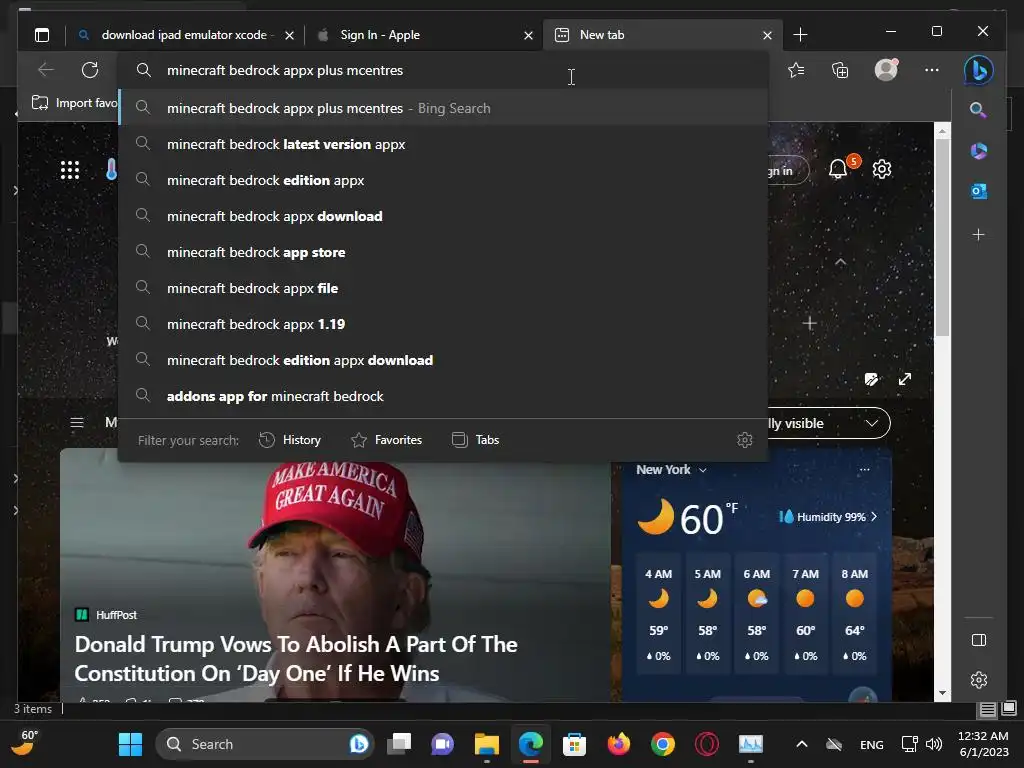Open the Collections toolbar icon

[840, 70]
